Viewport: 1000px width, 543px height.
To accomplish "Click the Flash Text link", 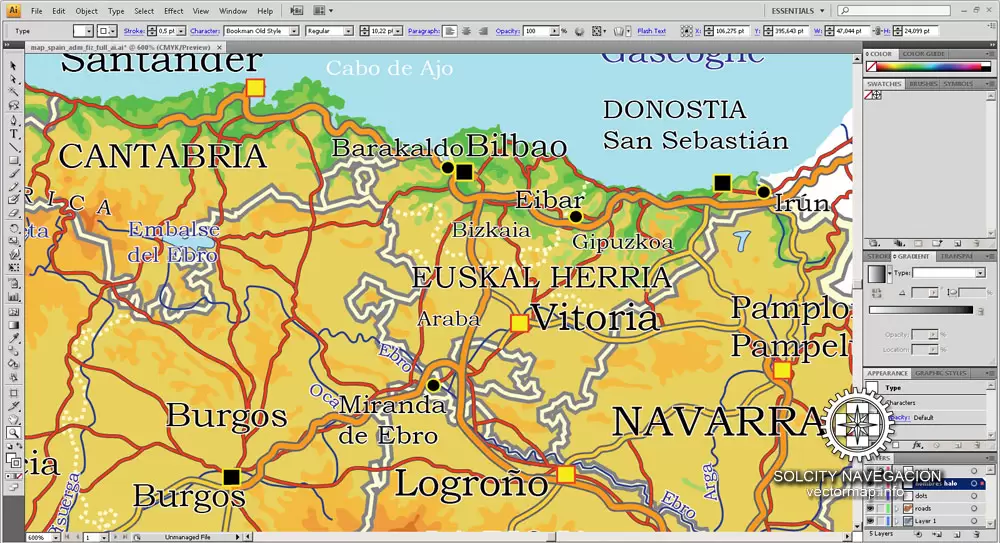I will (651, 31).
